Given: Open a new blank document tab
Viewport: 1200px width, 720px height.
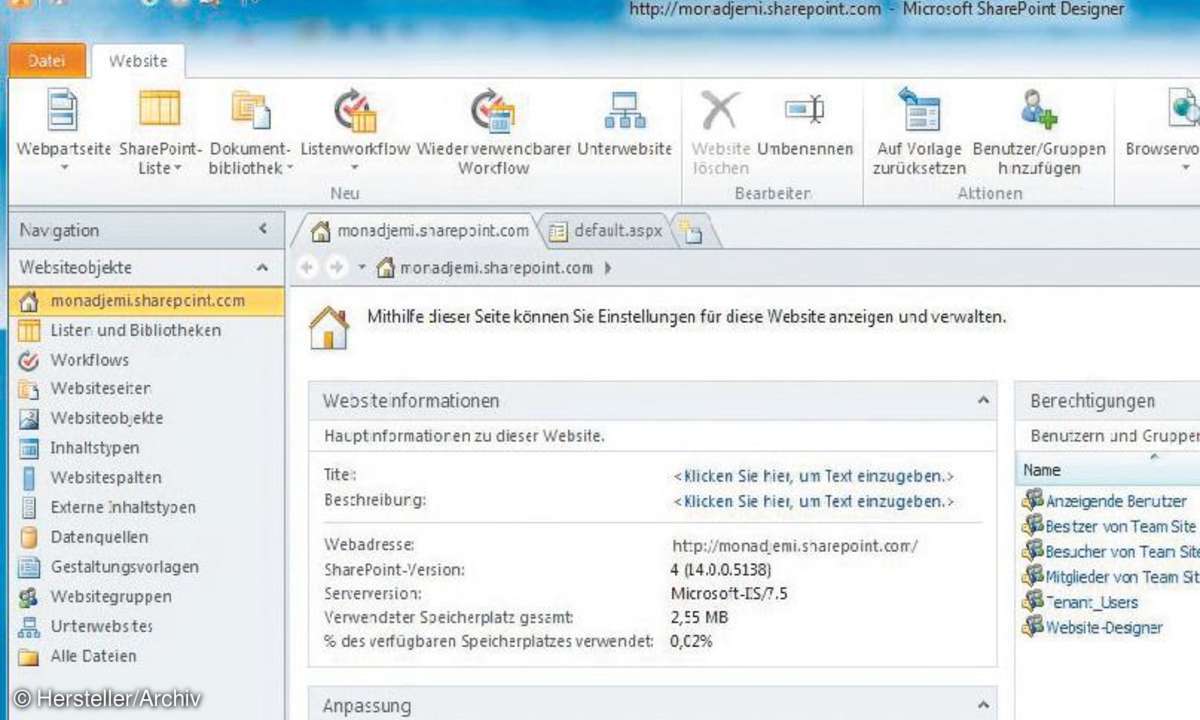Looking at the screenshot, I should coord(692,233).
